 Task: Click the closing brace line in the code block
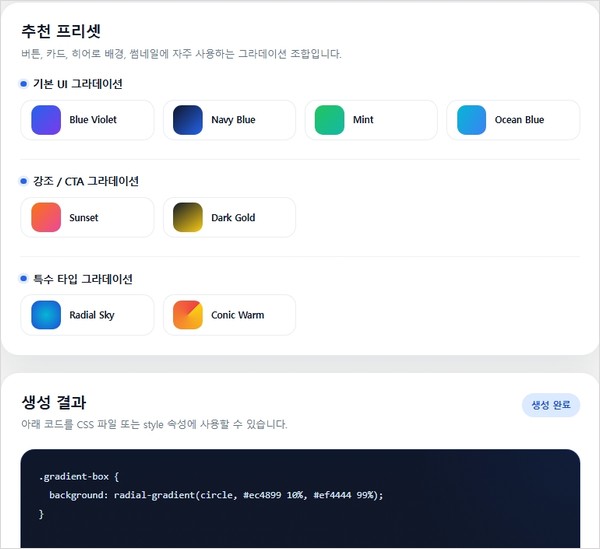click(41, 514)
